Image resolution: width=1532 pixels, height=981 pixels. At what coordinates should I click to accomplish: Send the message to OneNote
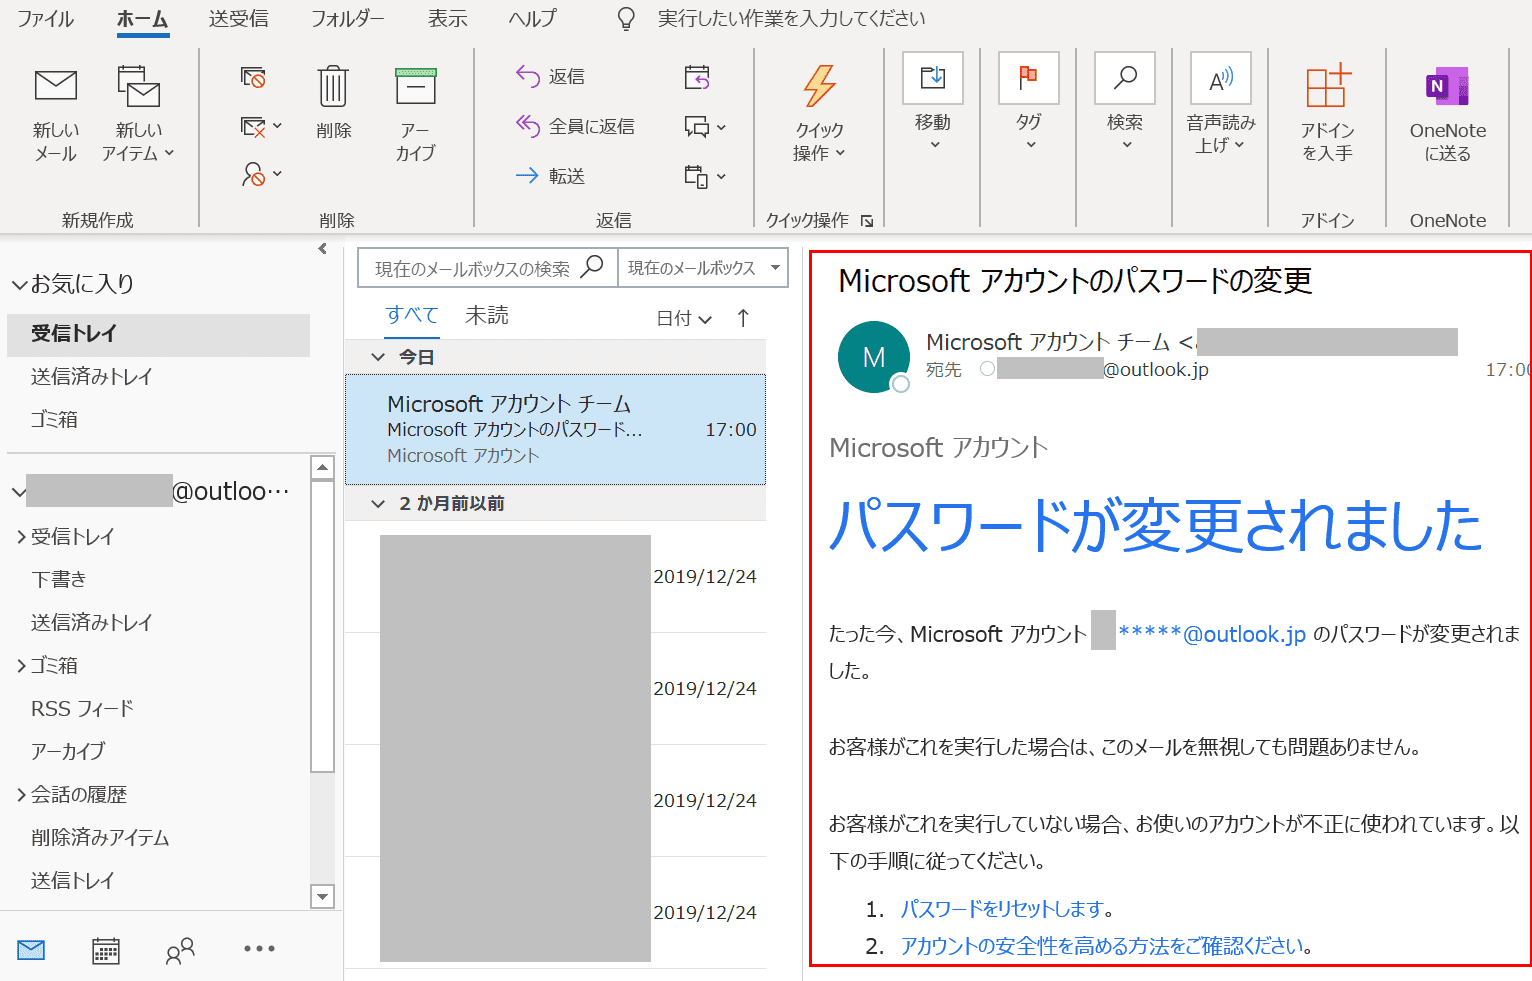tap(1447, 114)
